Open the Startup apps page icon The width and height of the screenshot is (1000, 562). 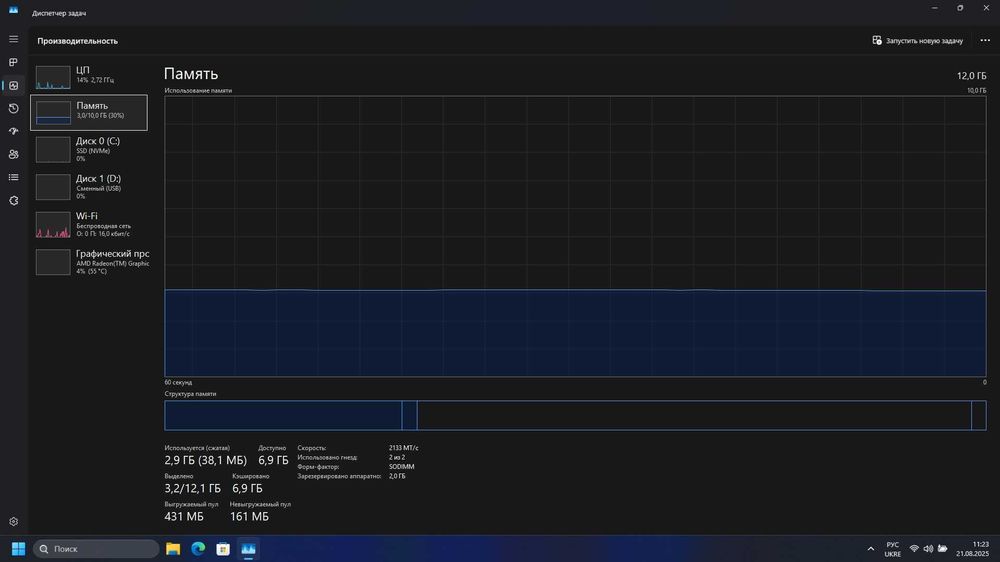[x=13, y=131]
